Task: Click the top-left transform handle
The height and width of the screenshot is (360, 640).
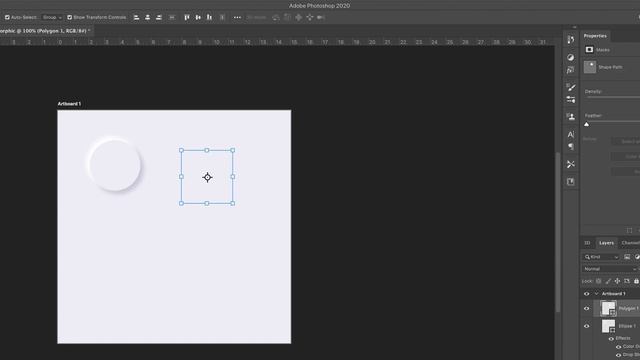Action: (182, 150)
